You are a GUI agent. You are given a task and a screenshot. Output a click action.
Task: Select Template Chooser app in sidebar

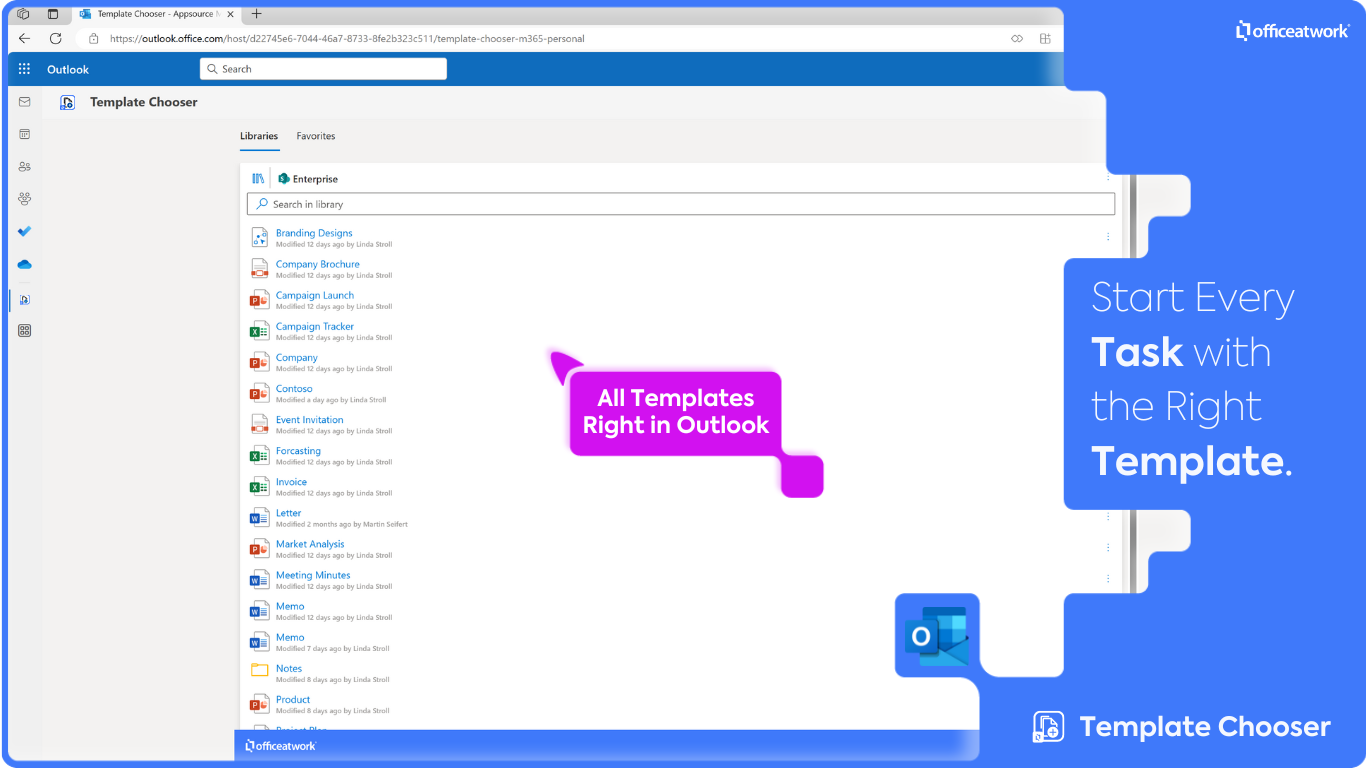24,299
